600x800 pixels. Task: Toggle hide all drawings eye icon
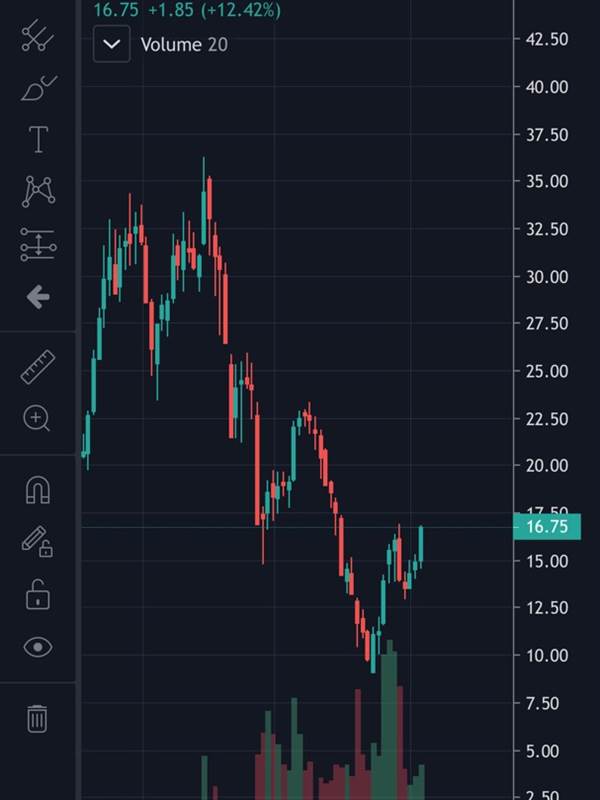tap(38, 647)
